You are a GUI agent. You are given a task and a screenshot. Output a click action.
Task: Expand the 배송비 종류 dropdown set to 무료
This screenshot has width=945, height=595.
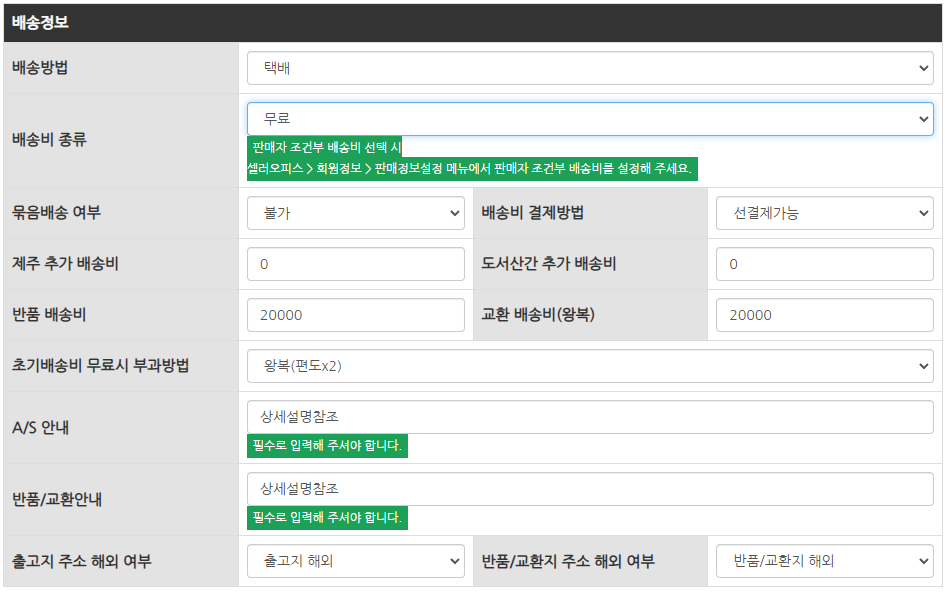pyautogui.click(x=590, y=119)
